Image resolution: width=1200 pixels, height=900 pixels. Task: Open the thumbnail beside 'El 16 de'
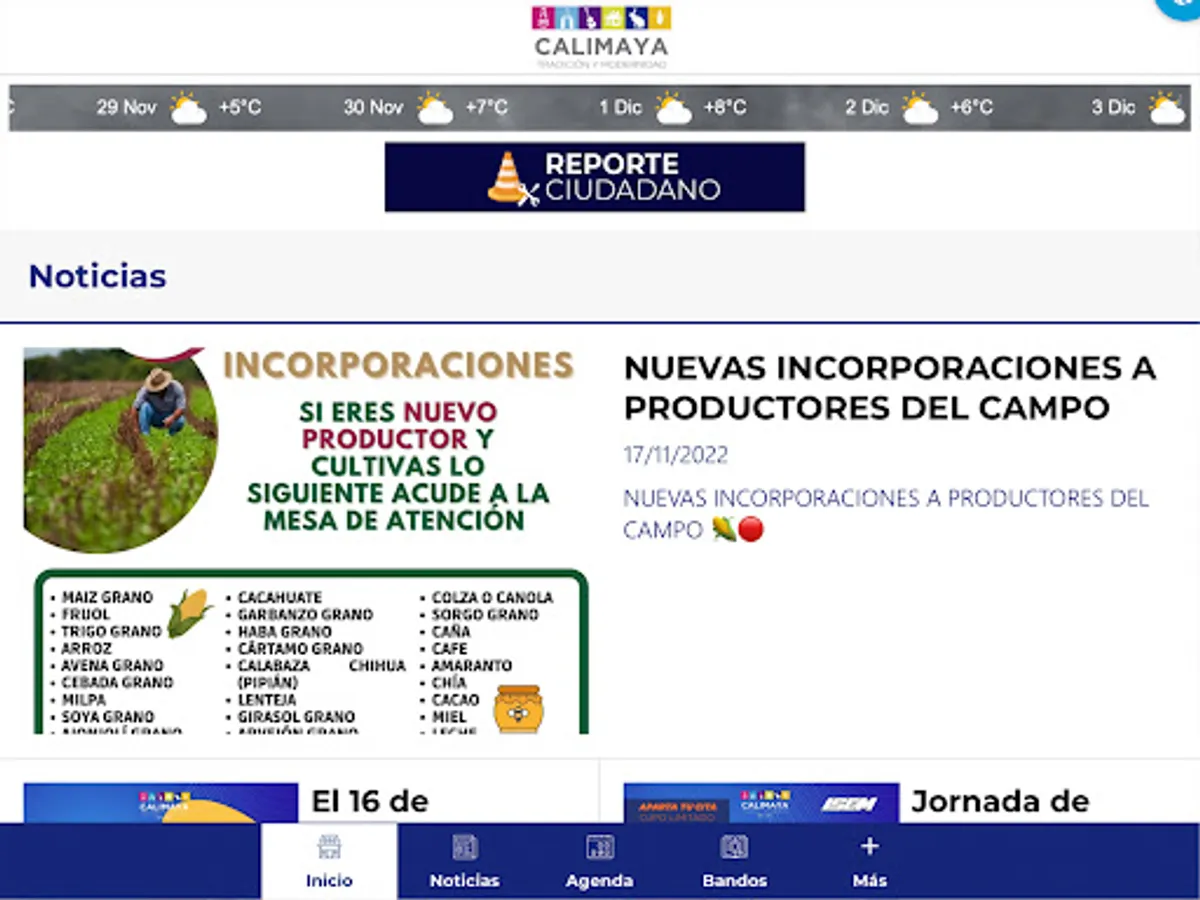point(161,803)
